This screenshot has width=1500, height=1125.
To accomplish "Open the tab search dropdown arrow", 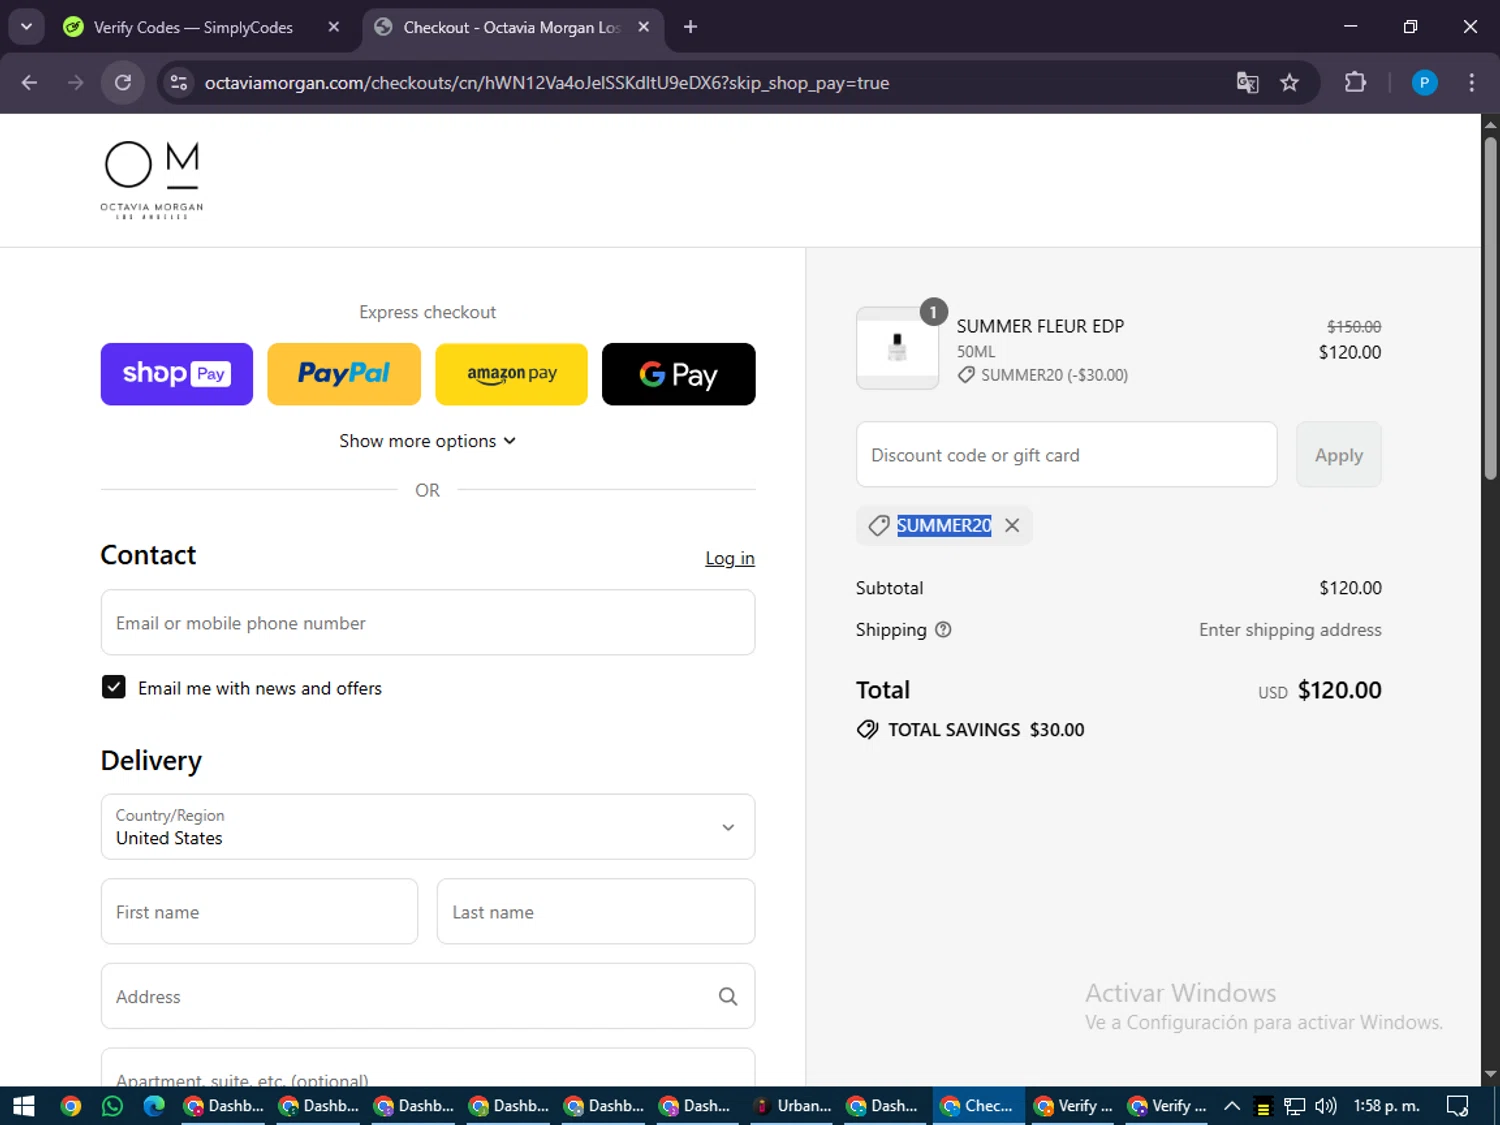I will [x=26, y=27].
